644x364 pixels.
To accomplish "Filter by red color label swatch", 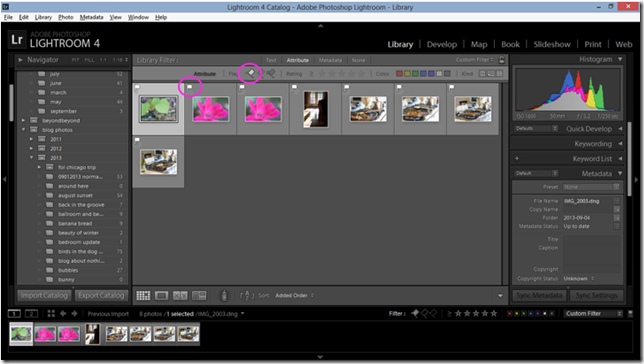I will pos(399,74).
